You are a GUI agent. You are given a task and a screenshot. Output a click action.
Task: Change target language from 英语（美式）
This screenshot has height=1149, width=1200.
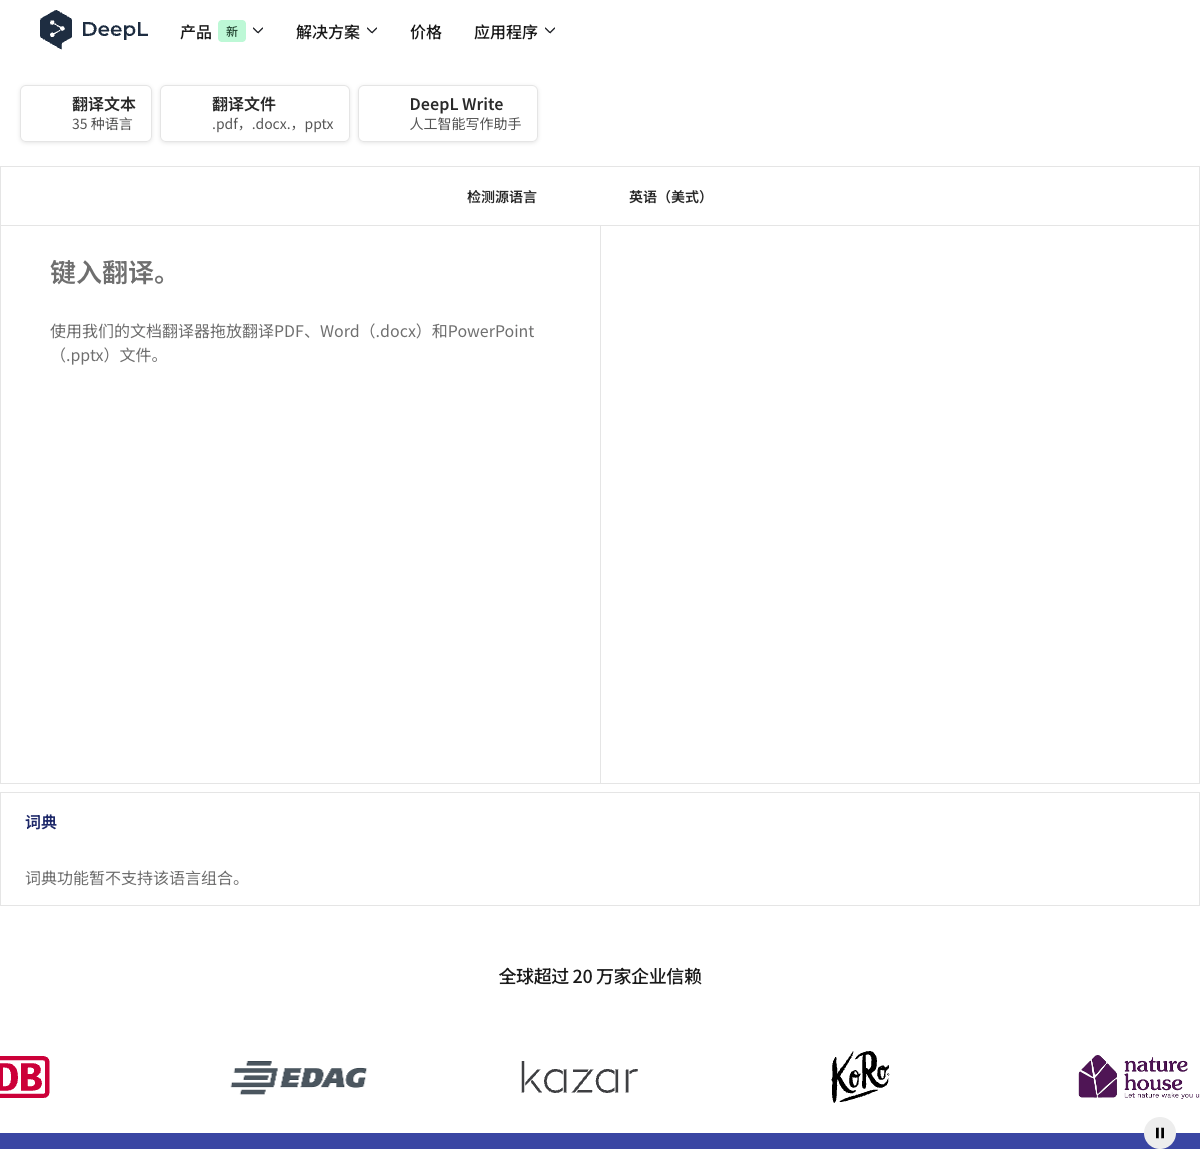tap(667, 196)
